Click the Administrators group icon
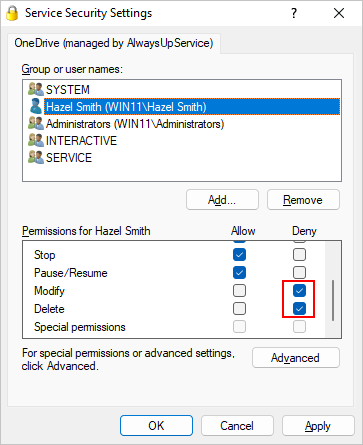This screenshot has width=363, height=445. (36, 123)
